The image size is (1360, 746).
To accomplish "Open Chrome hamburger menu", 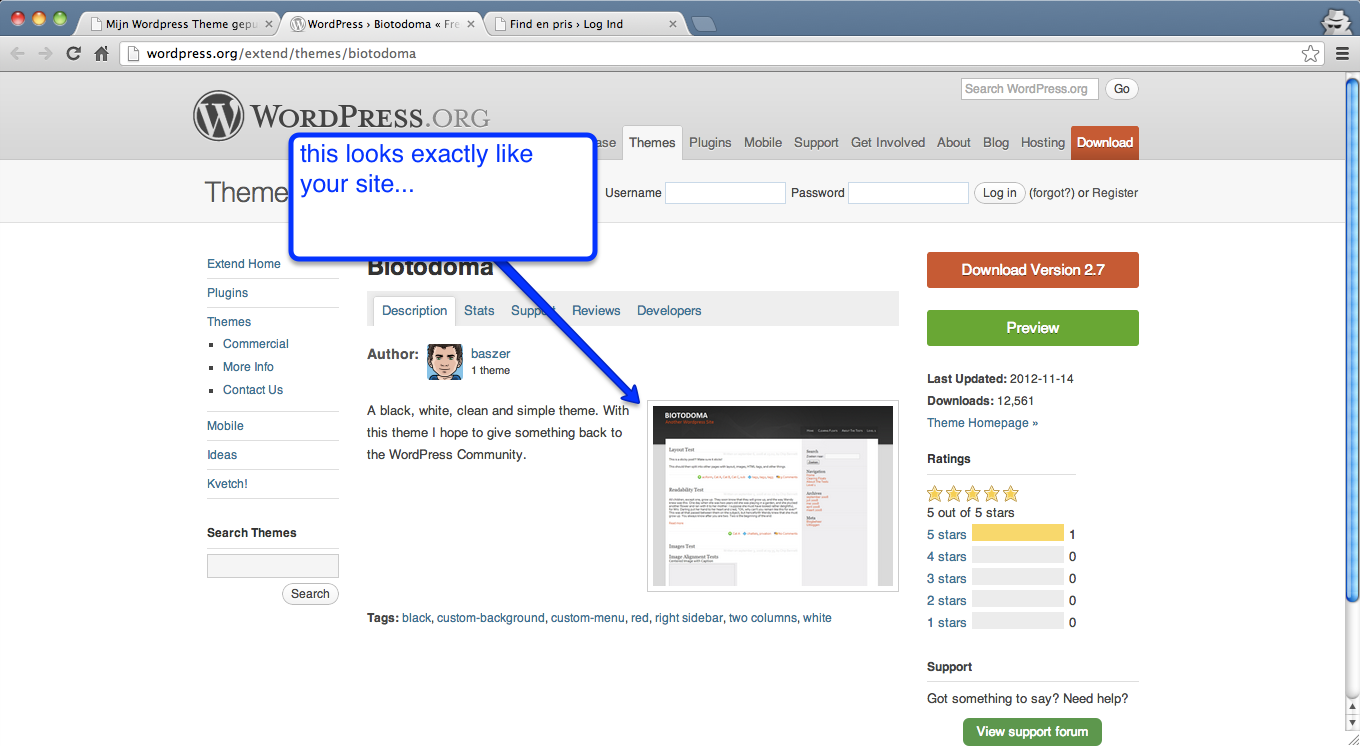I will [1342, 54].
